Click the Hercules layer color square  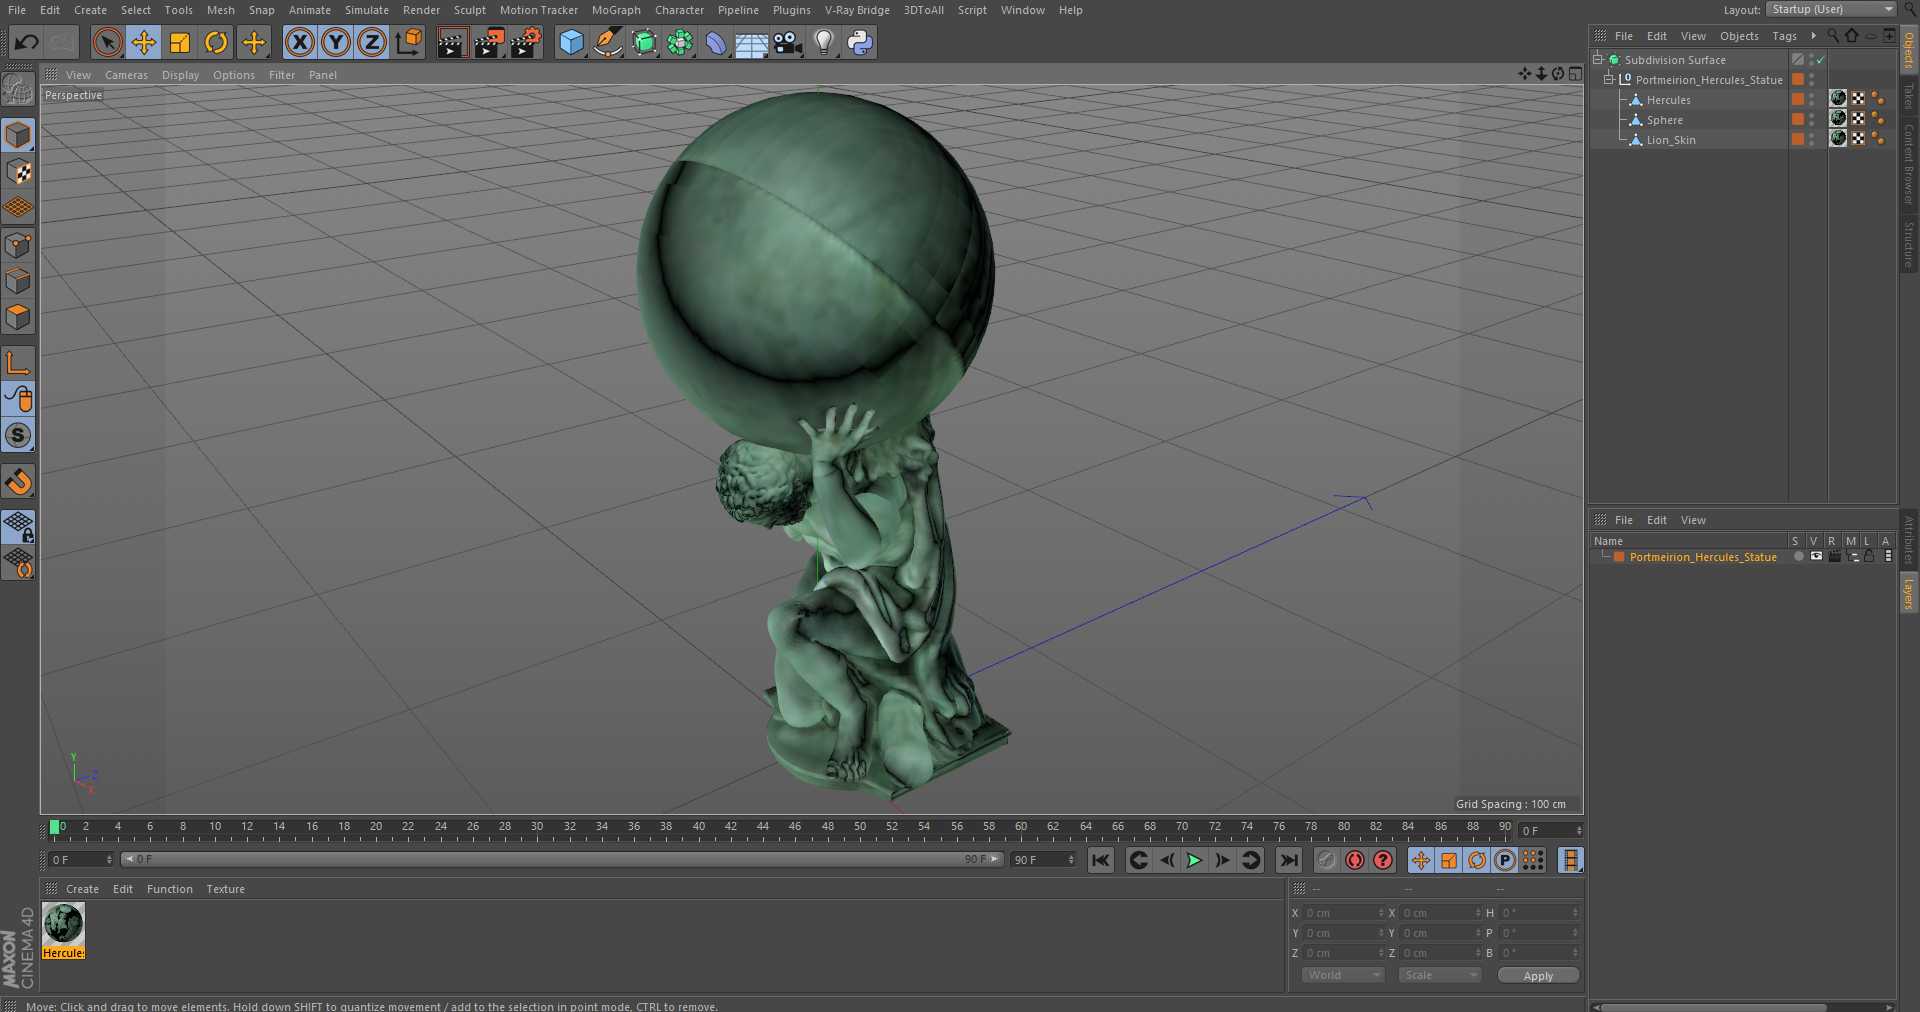tap(1798, 99)
